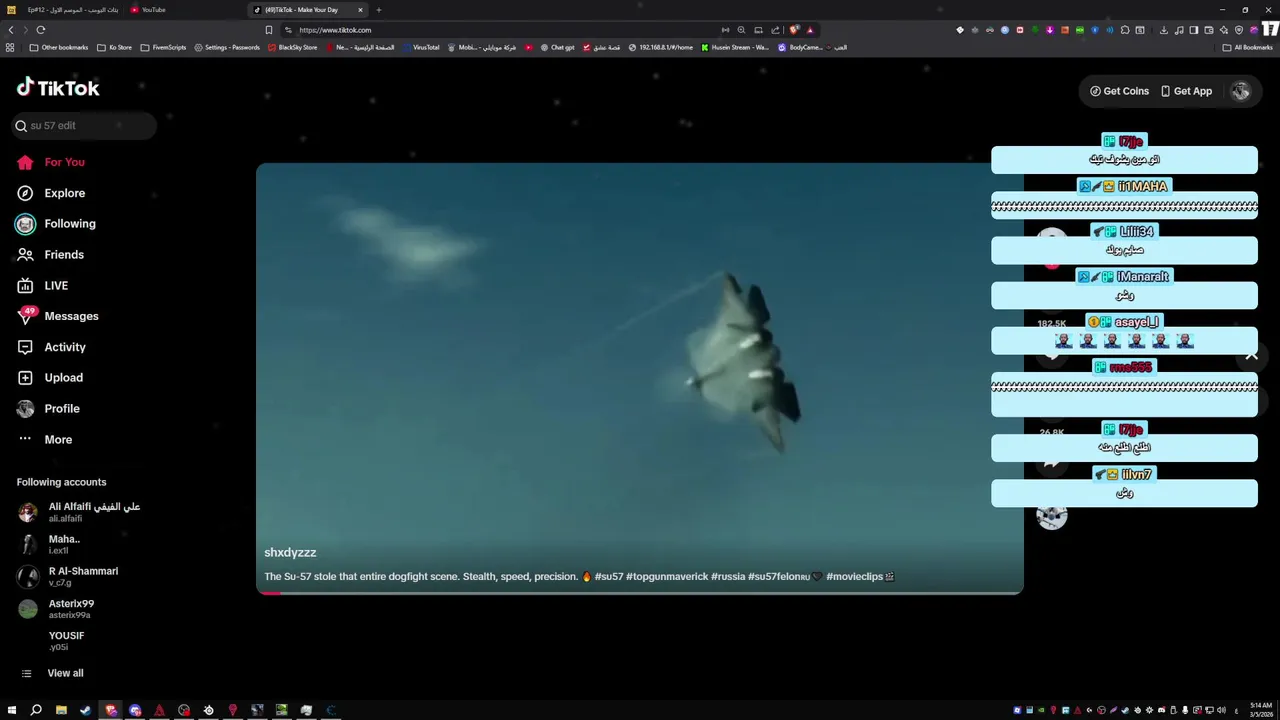Open a new browser tab
Viewport: 1280px width, 720px height.
click(x=379, y=10)
